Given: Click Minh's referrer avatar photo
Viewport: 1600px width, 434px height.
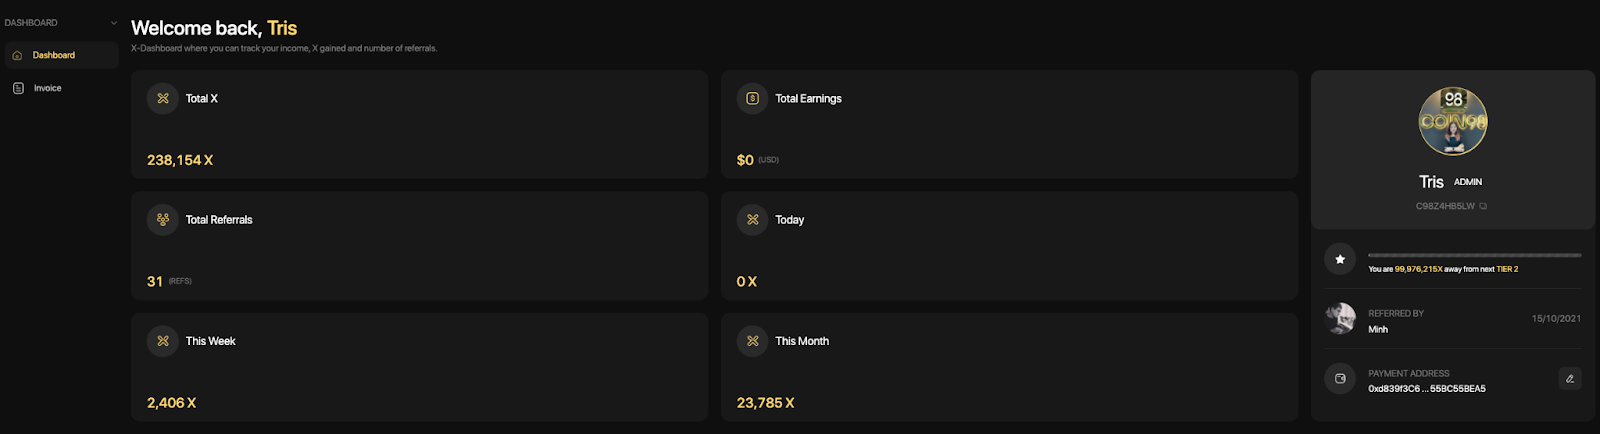Looking at the screenshot, I should 1340,319.
